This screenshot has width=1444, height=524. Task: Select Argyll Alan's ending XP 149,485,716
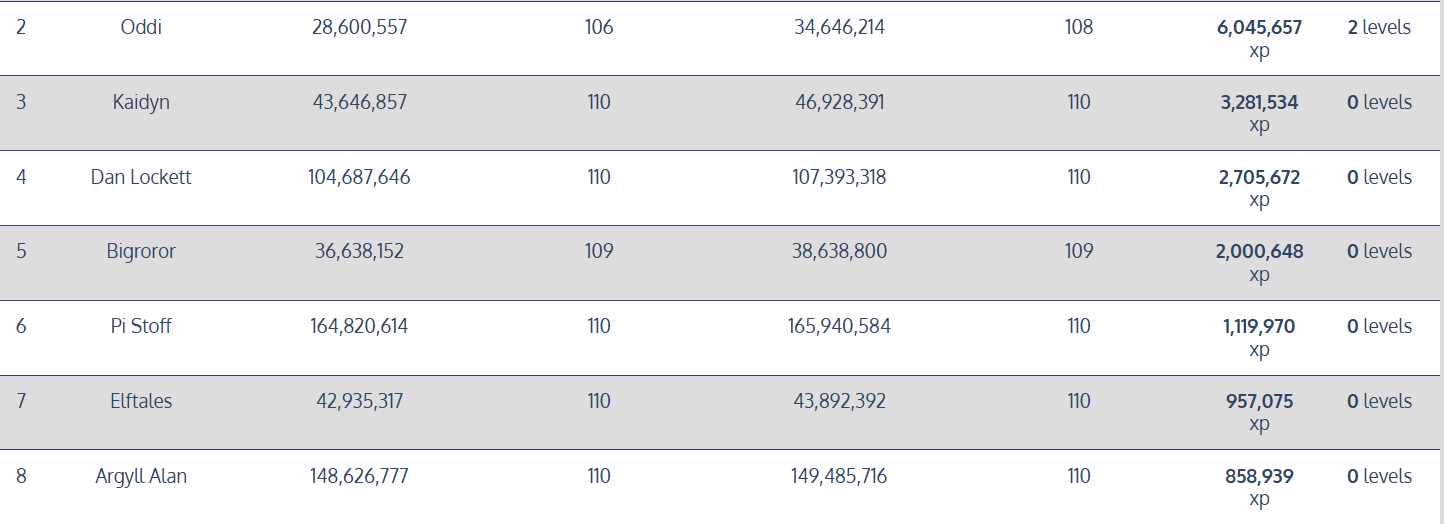[839, 476]
